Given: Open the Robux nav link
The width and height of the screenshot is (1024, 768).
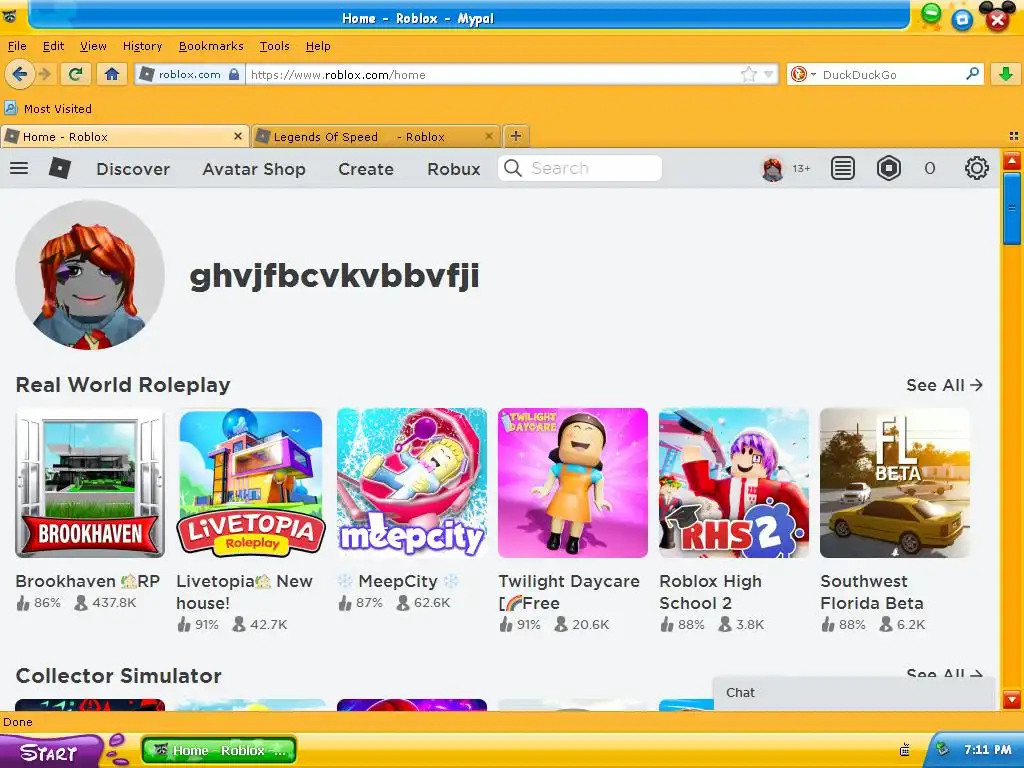Looking at the screenshot, I should [x=454, y=169].
